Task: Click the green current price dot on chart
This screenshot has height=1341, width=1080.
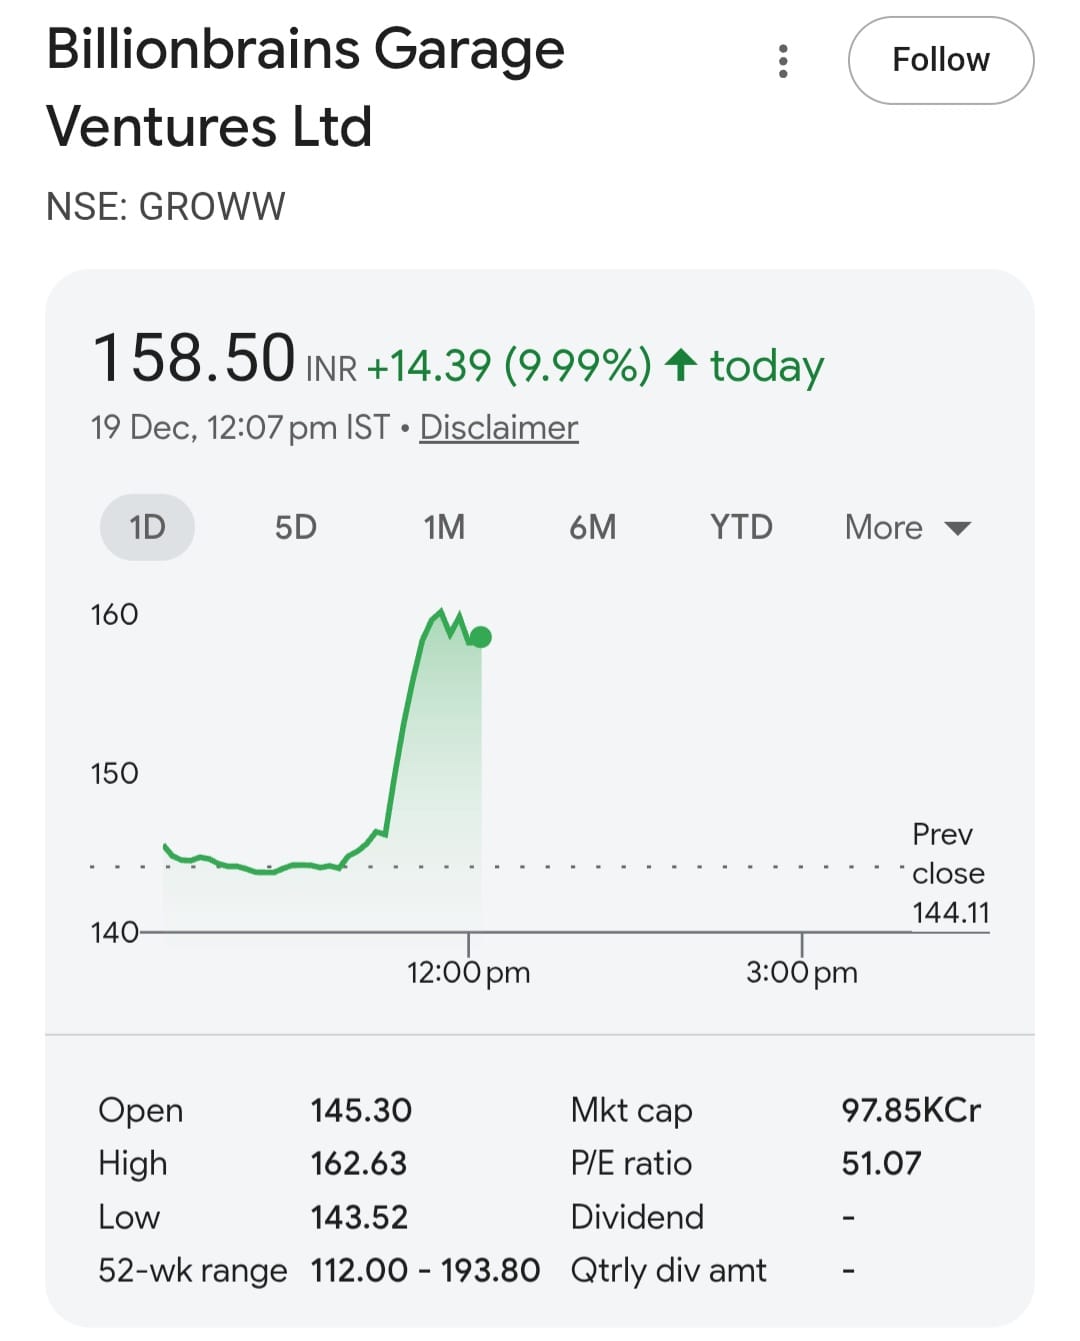Action: [x=481, y=637]
